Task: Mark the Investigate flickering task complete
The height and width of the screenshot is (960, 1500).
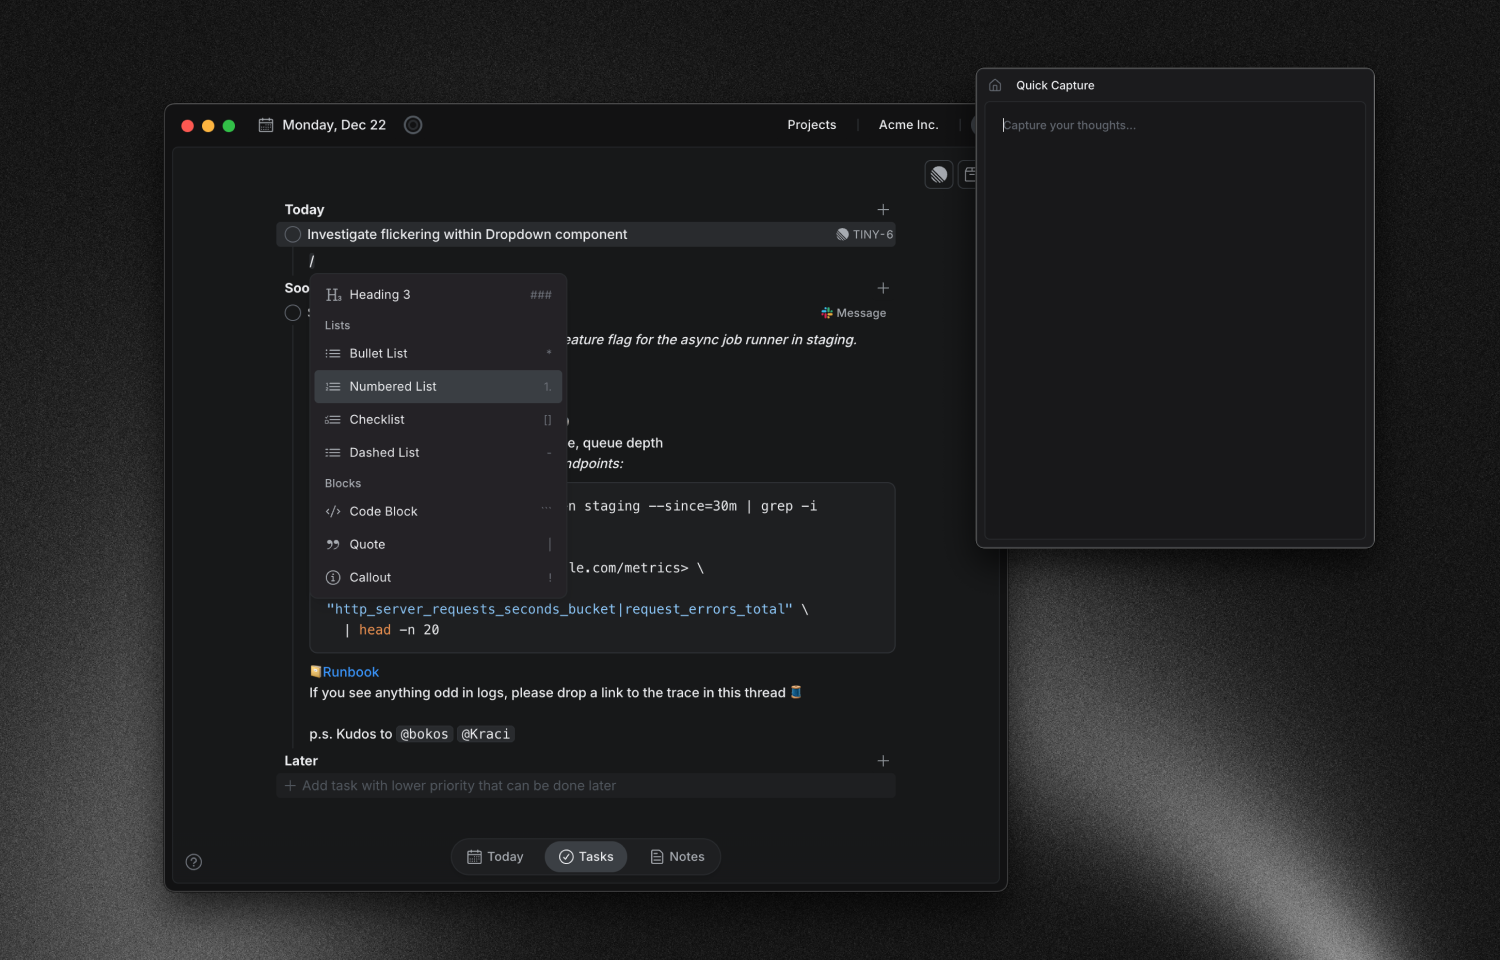Action: click(293, 235)
